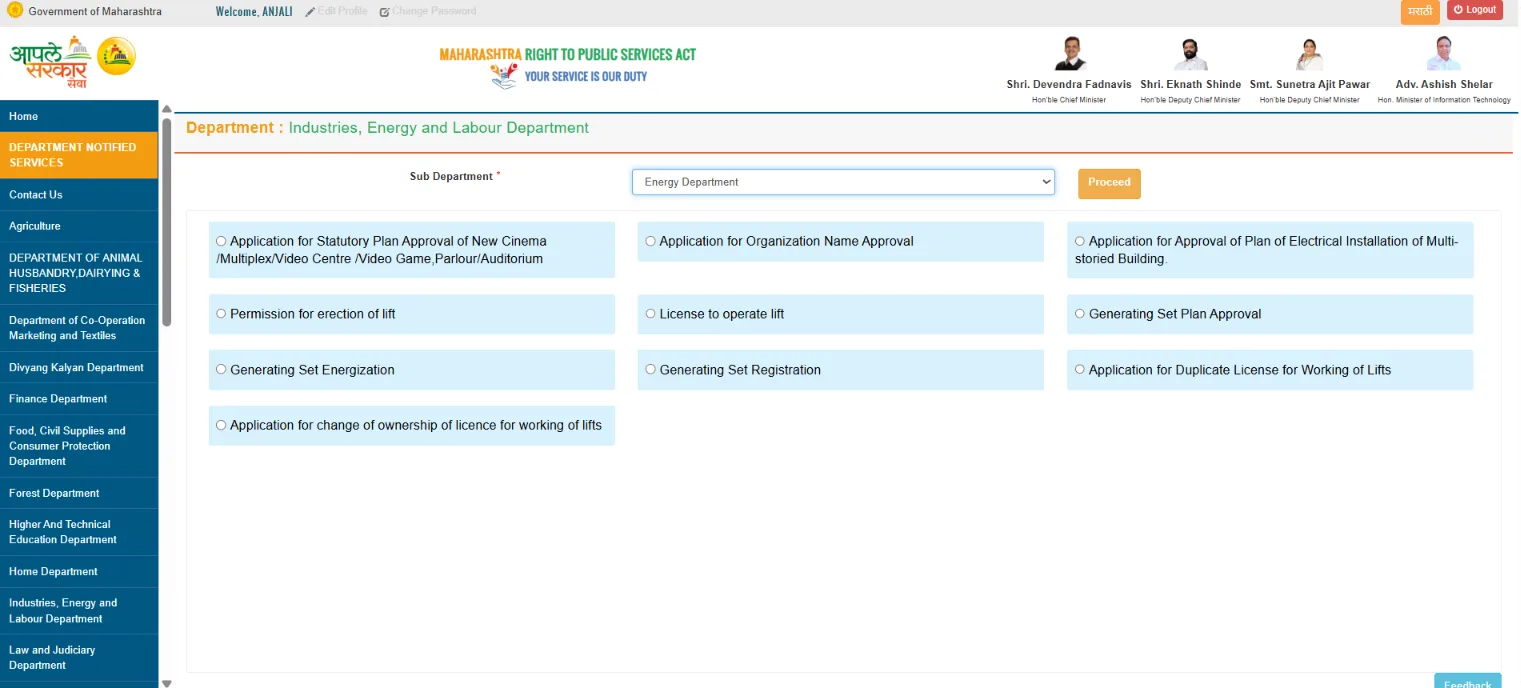Open Co-Operation Marketing and Textiles department
The height and width of the screenshot is (688, 1521).
point(79,328)
